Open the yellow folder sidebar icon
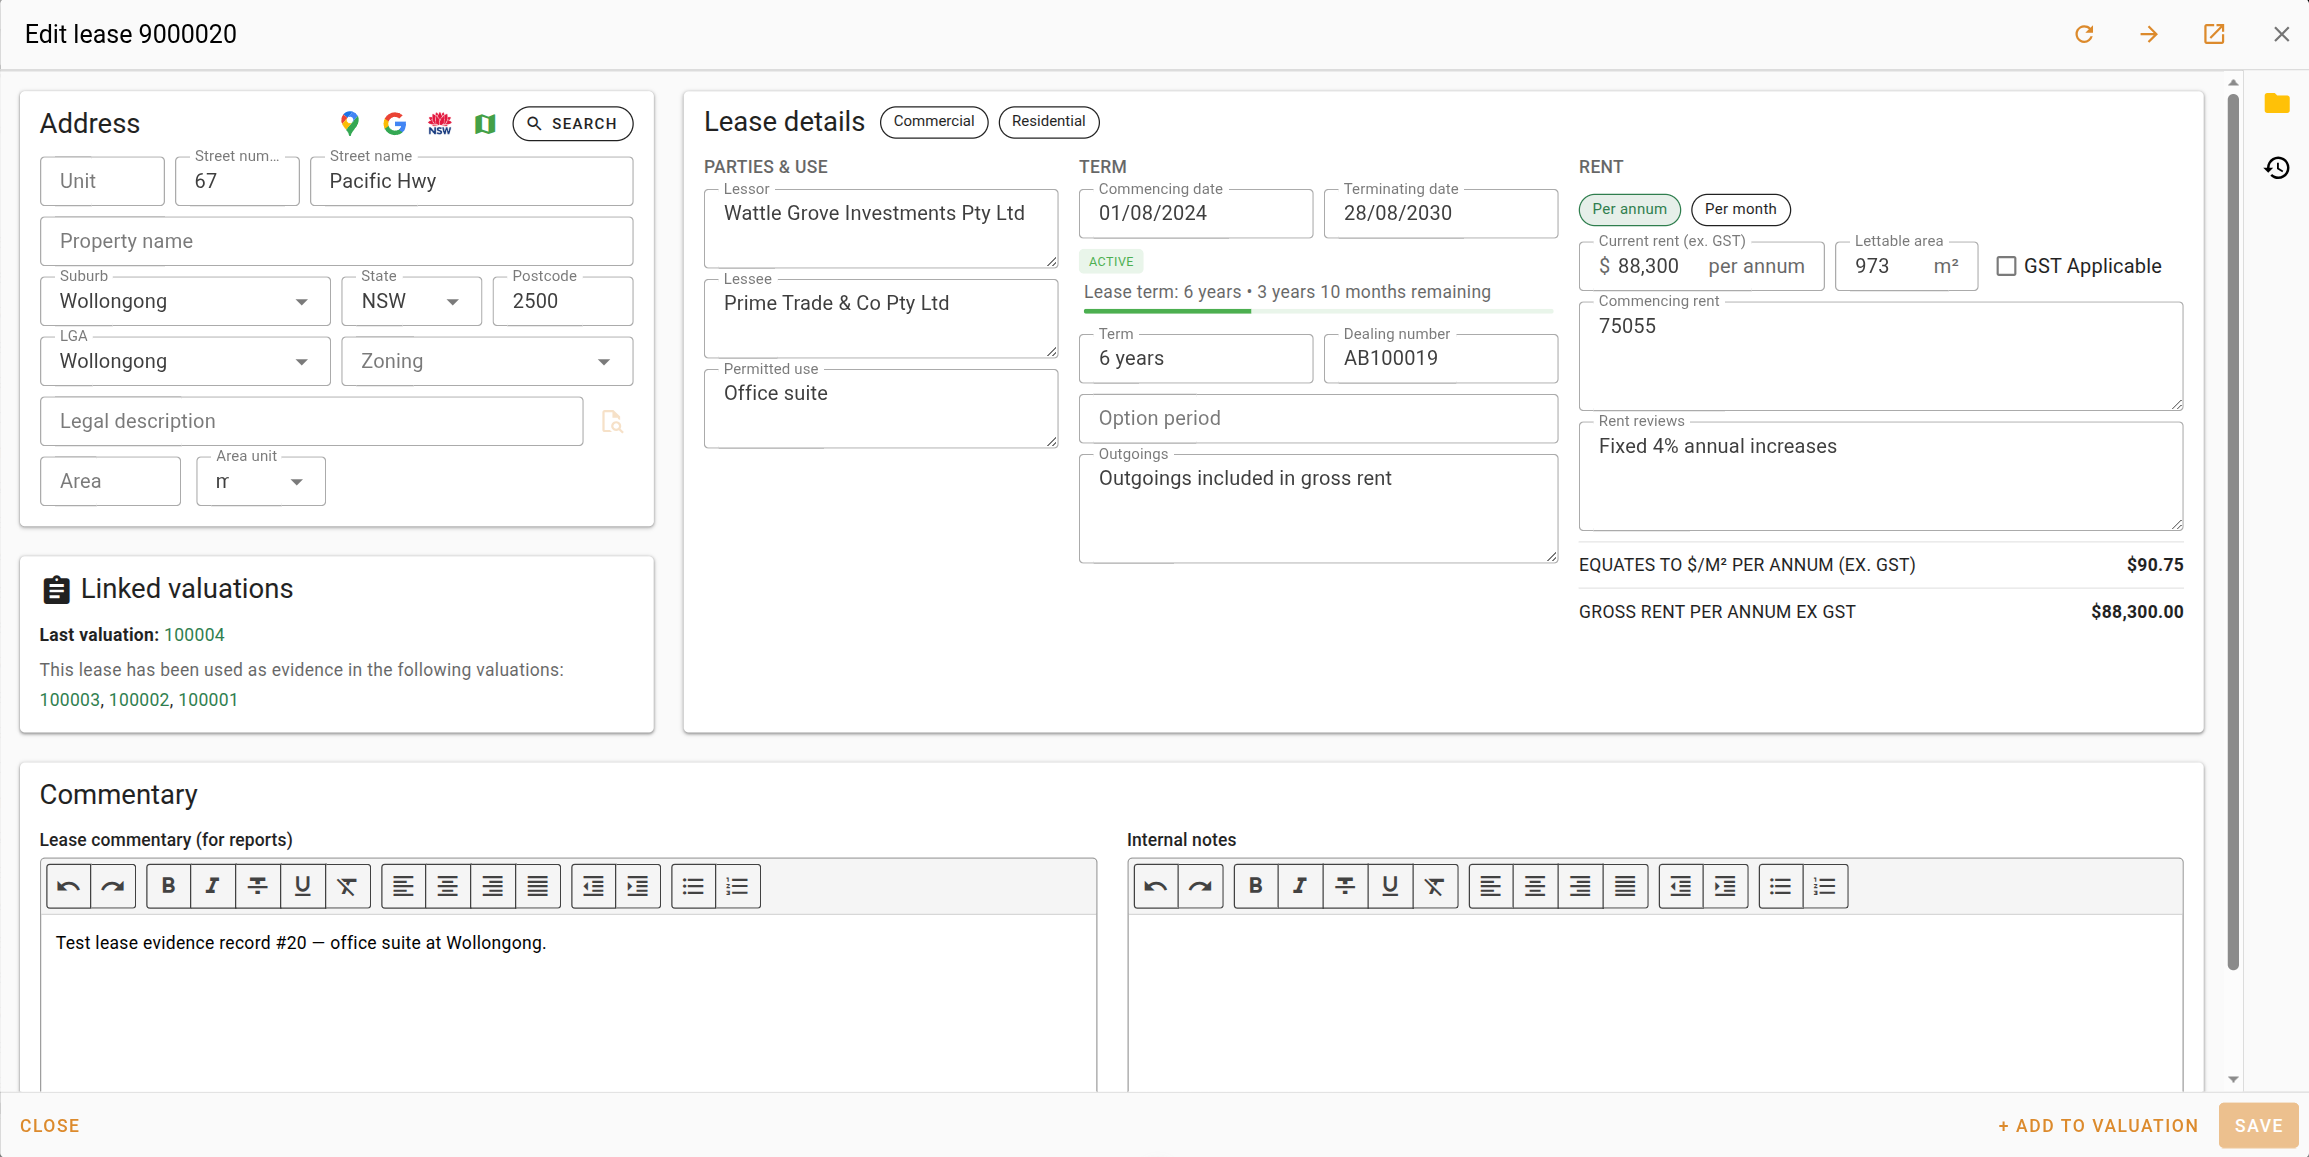The image size is (2309, 1157). 2277,103
